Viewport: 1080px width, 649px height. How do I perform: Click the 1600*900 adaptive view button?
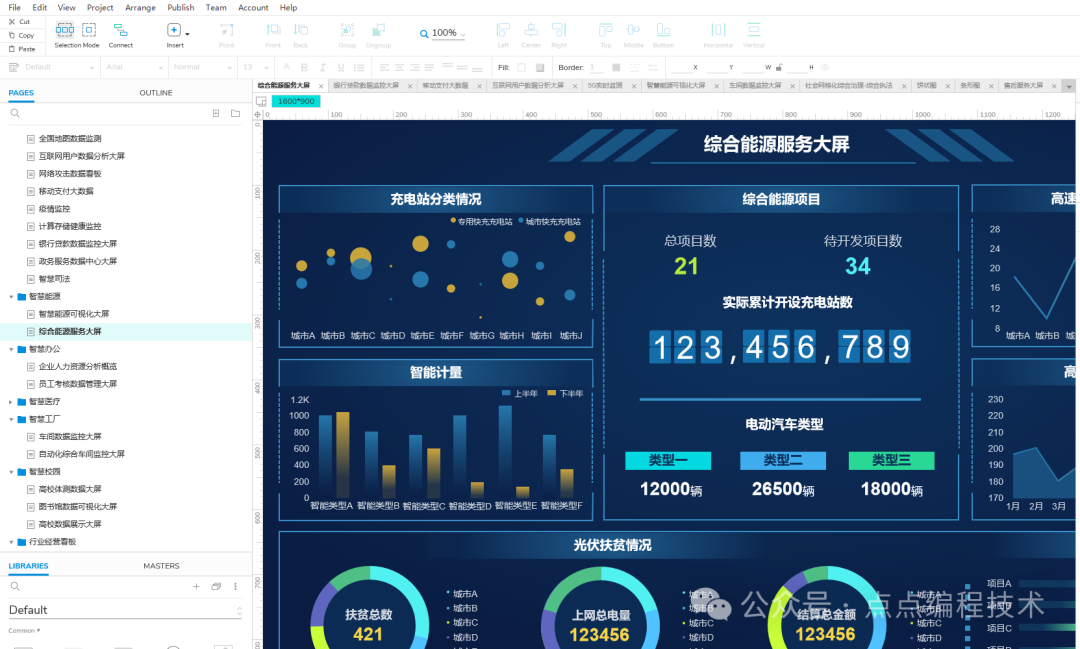pyautogui.click(x=296, y=101)
